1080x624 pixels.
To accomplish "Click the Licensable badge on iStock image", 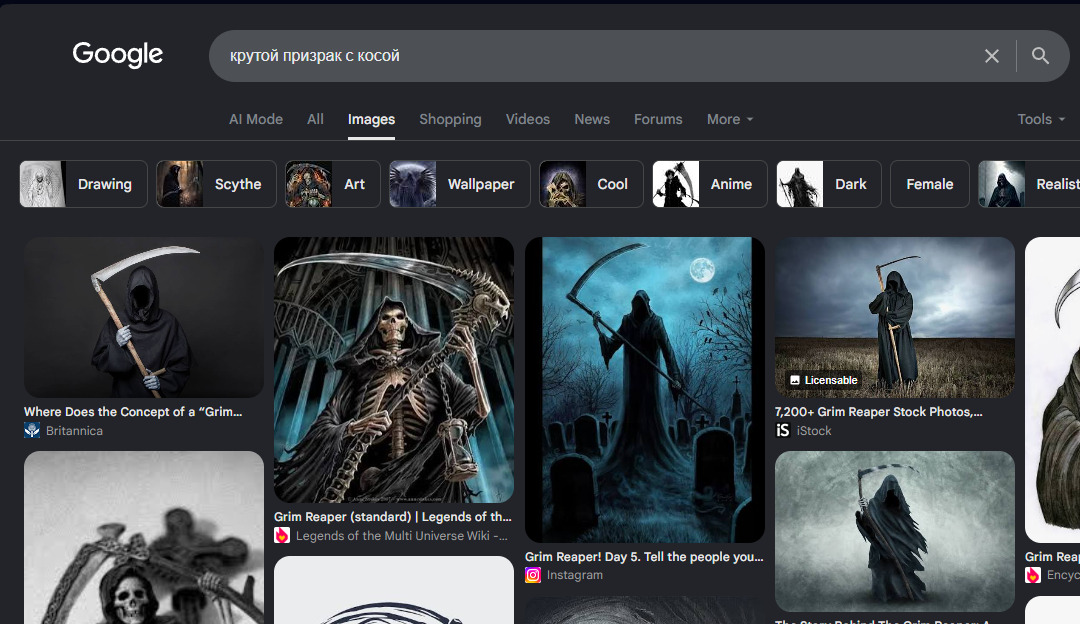I will tap(824, 380).
